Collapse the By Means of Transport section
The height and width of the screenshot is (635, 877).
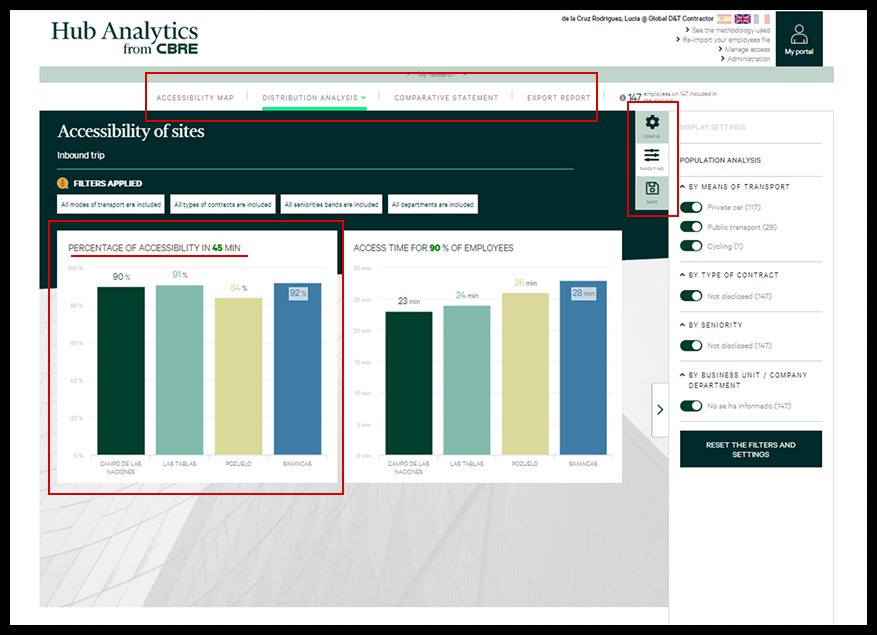click(x=682, y=186)
